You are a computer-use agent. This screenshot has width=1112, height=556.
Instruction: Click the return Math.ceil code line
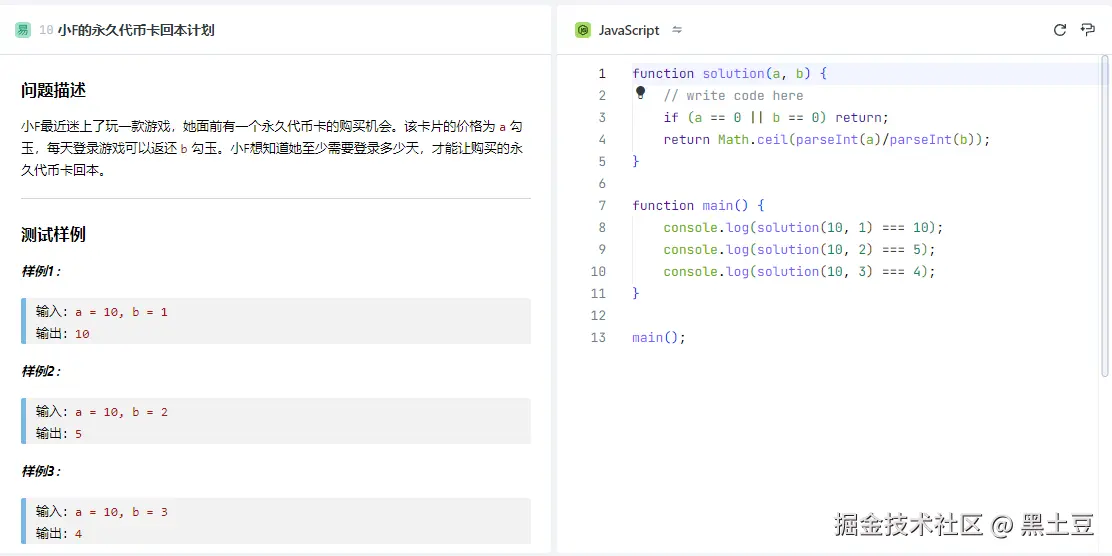tap(826, 140)
